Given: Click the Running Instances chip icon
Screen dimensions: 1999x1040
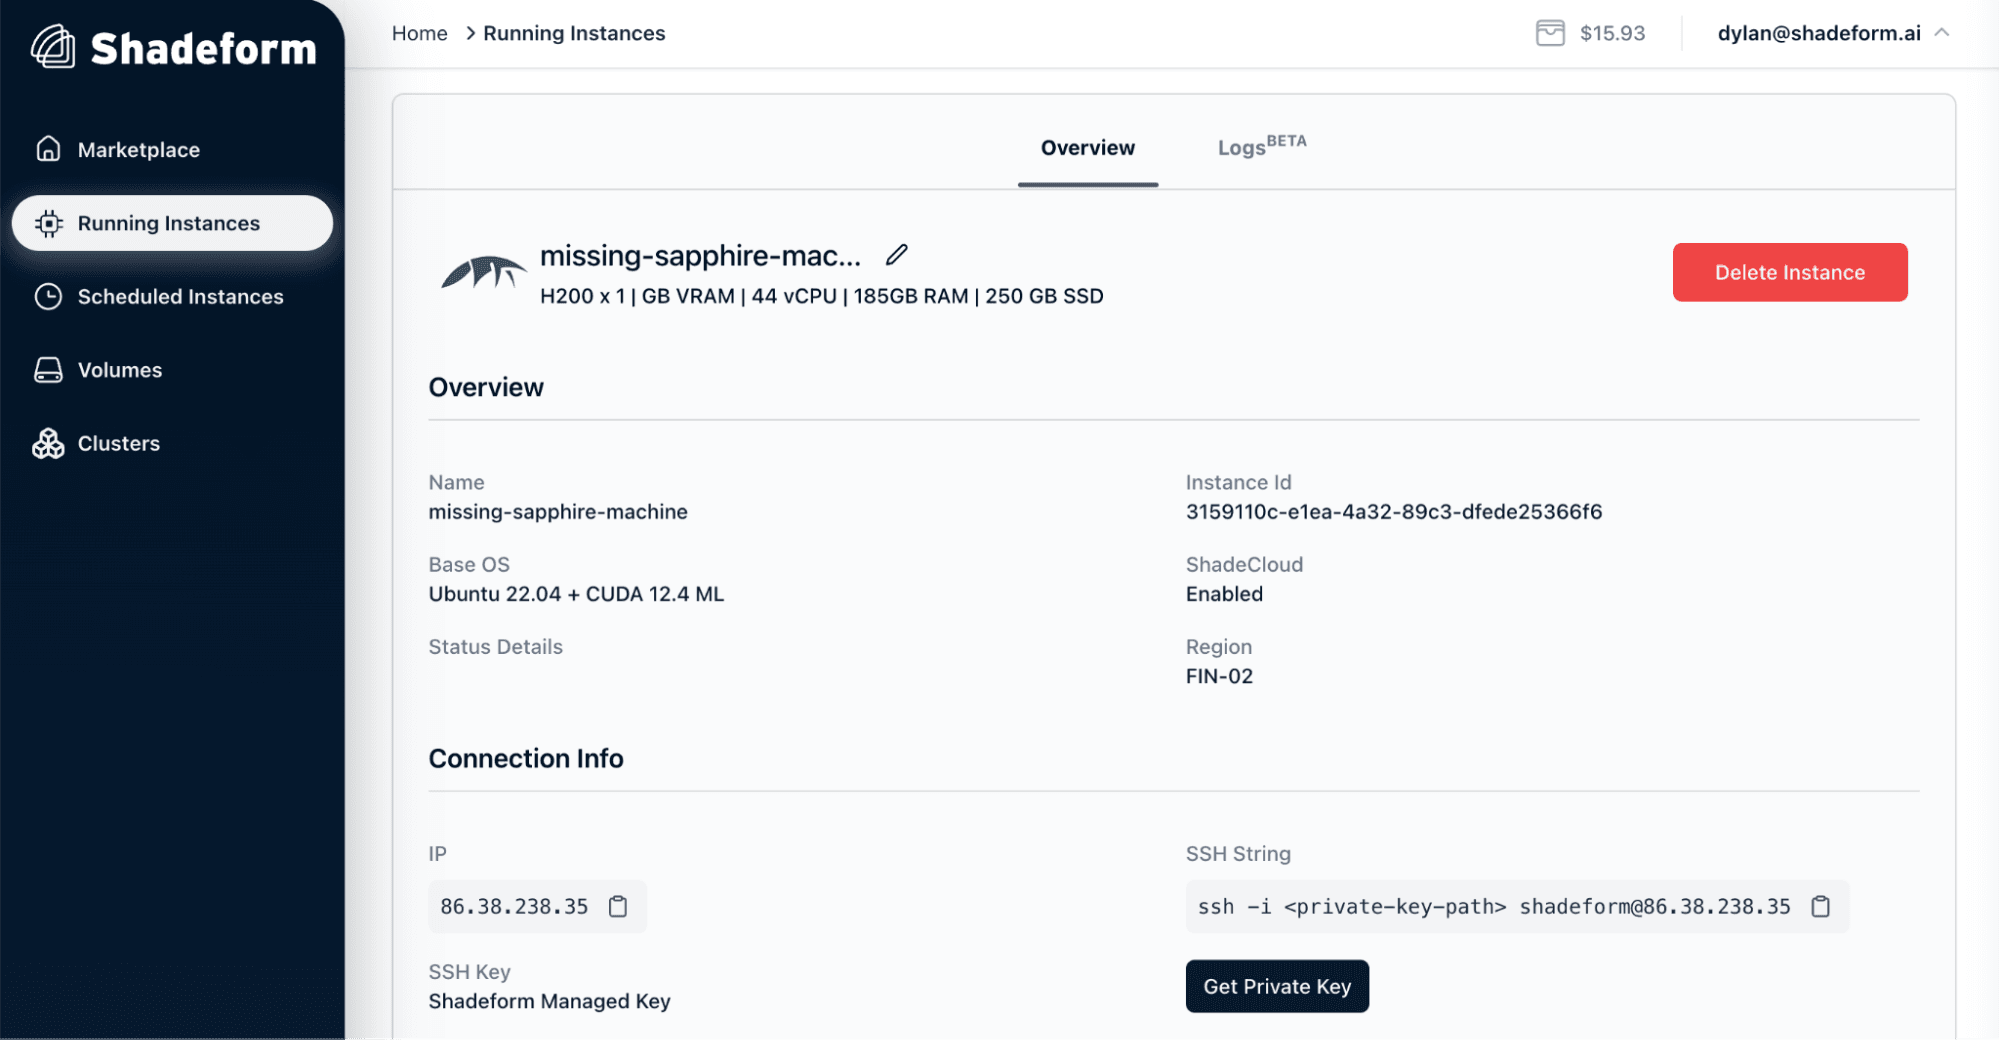Looking at the screenshot, I should click(x=48, y=223).
